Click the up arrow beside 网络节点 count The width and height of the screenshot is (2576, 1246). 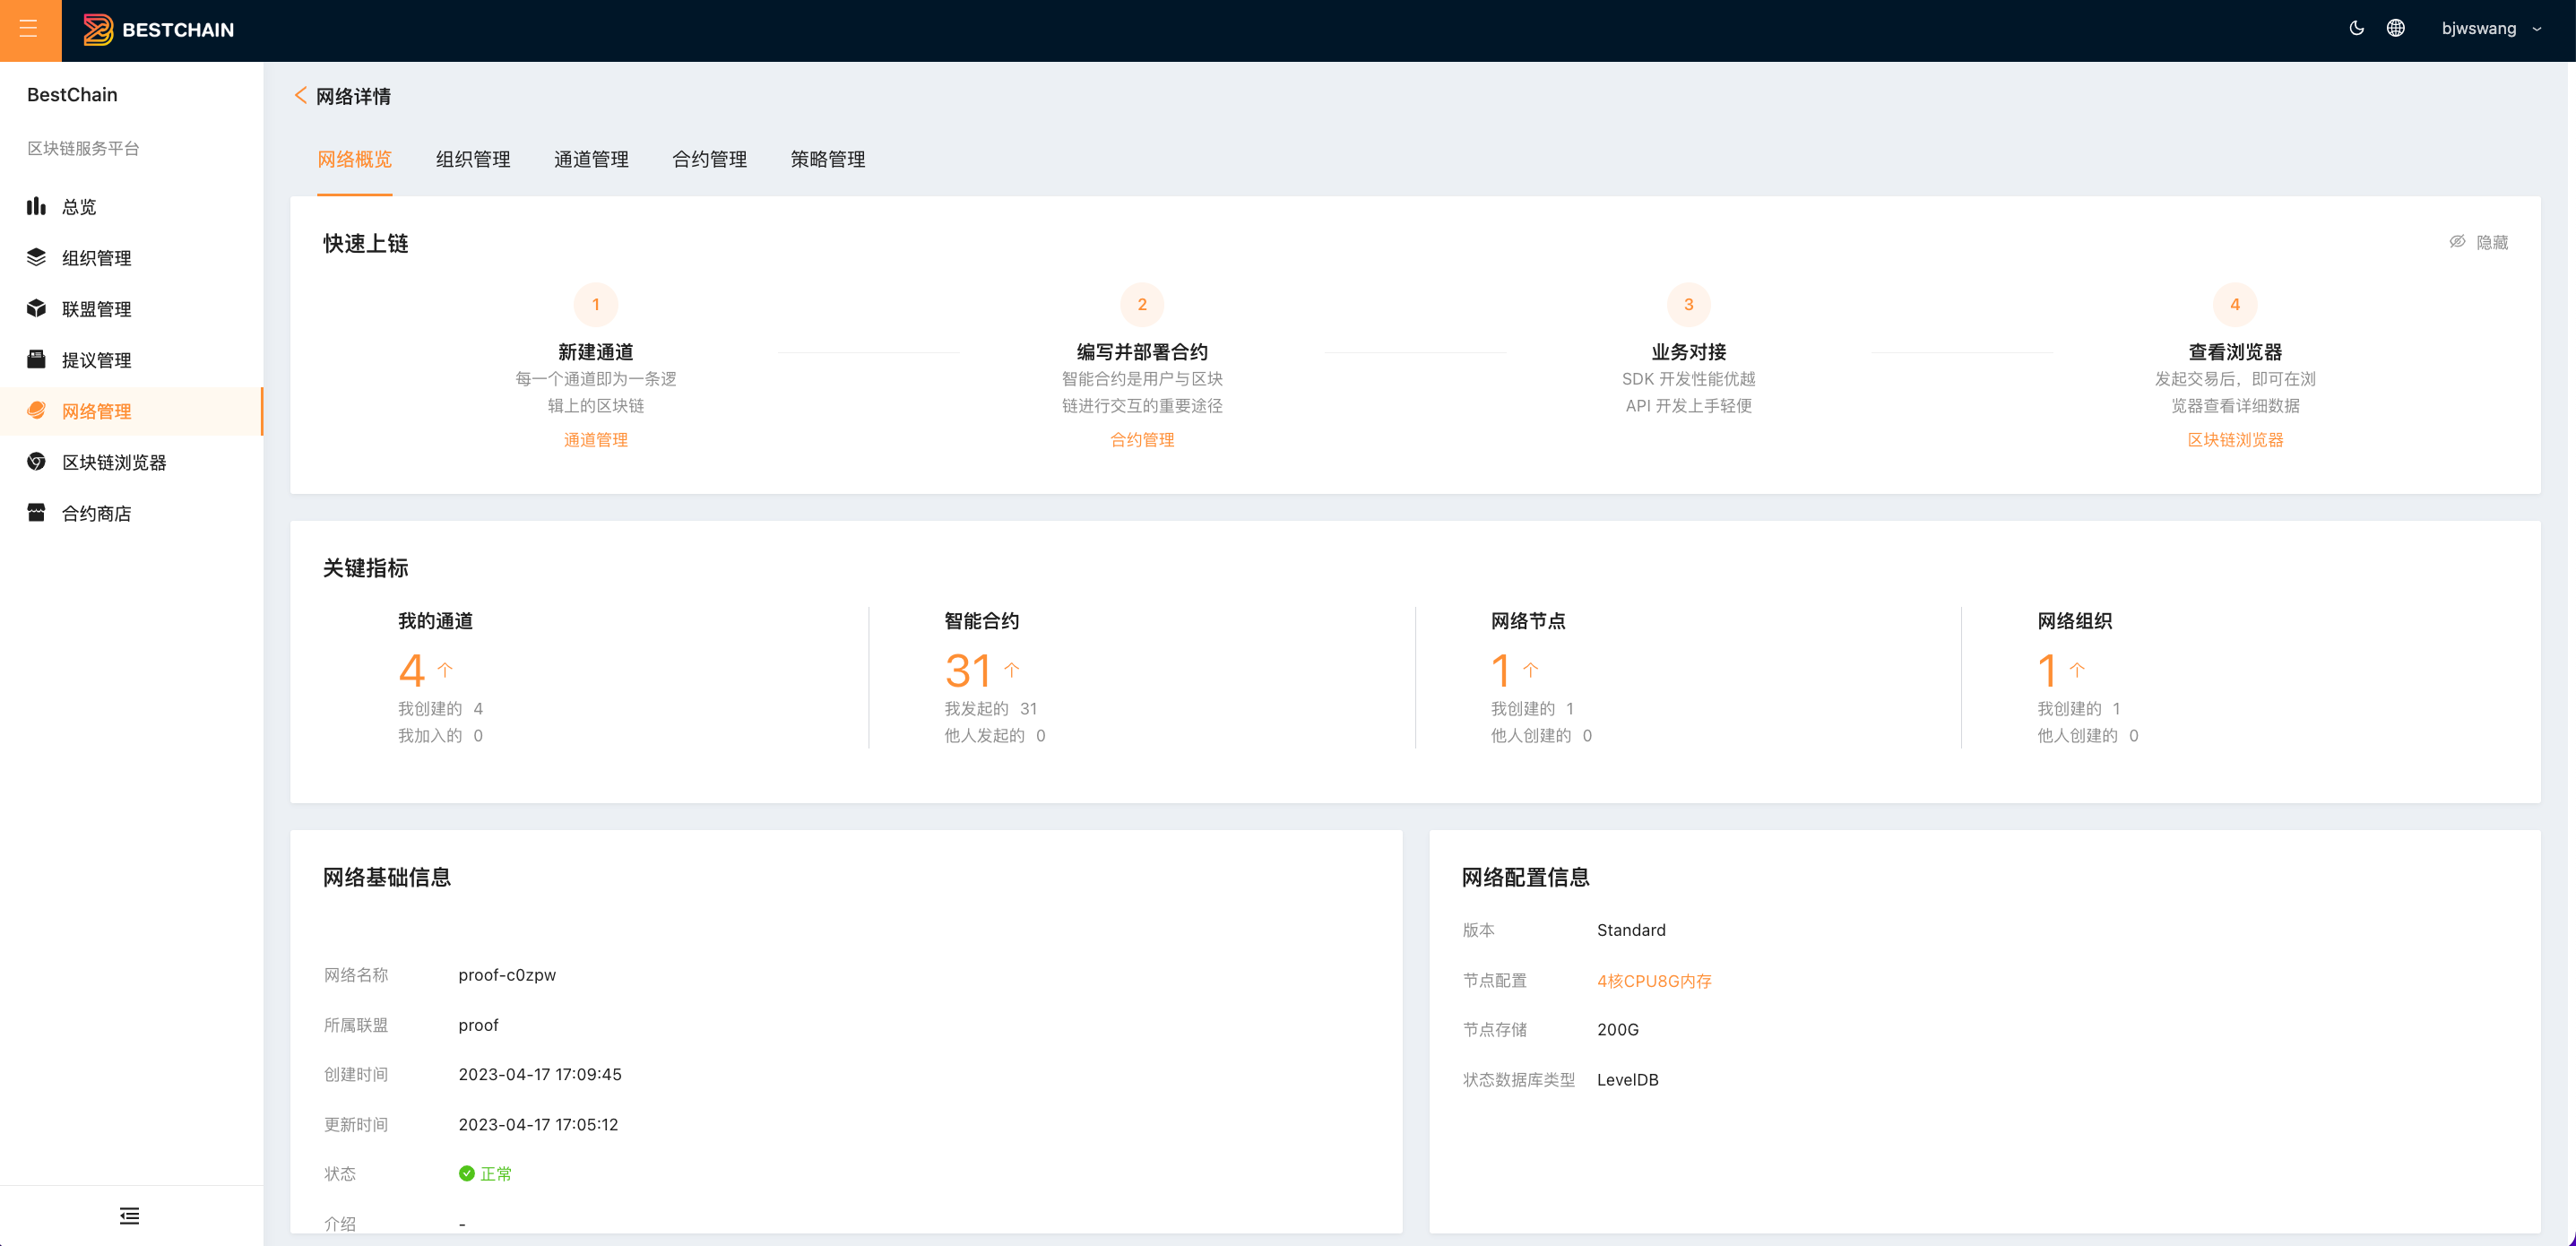point(1530,669)
